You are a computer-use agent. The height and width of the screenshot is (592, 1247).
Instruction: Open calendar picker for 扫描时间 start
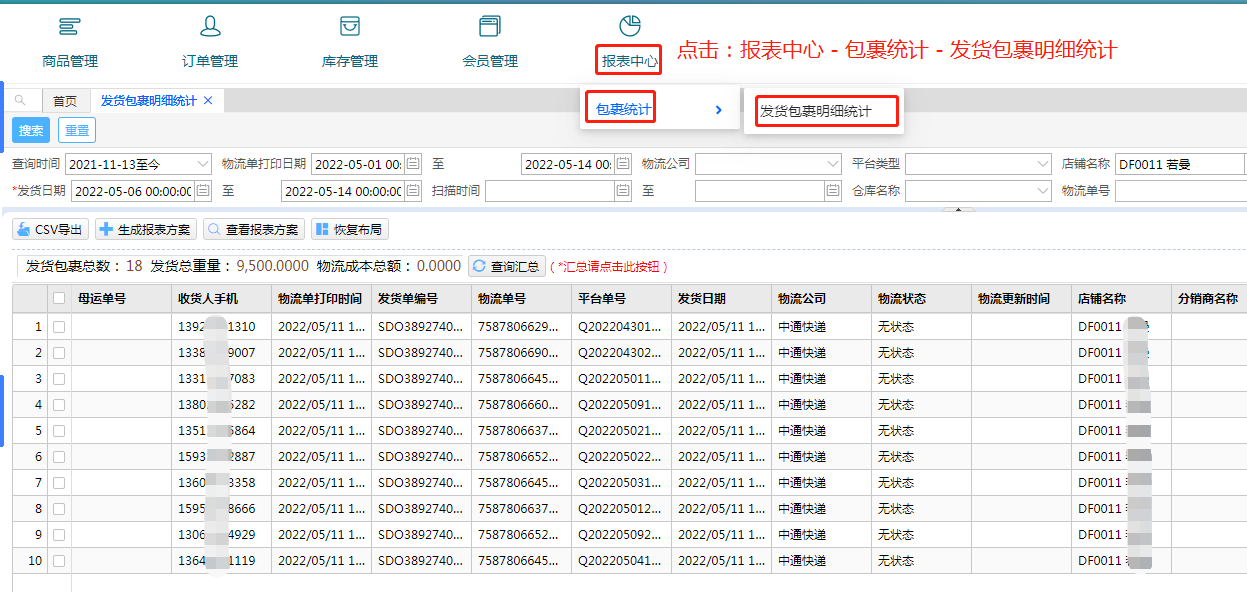coord(623,191)
